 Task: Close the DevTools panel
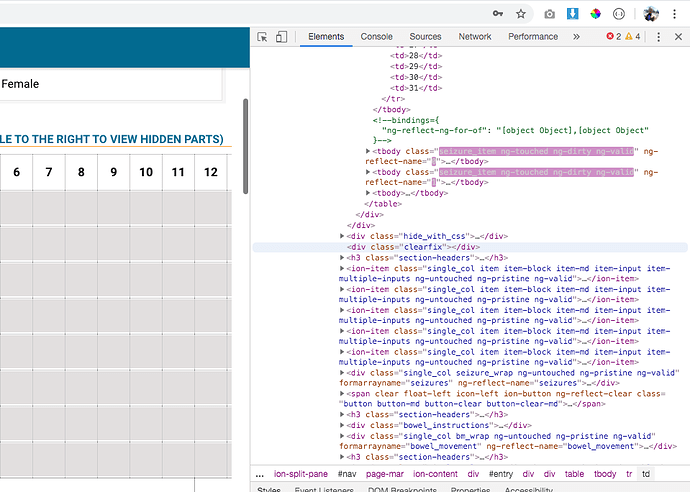click(x=677, y=37)
